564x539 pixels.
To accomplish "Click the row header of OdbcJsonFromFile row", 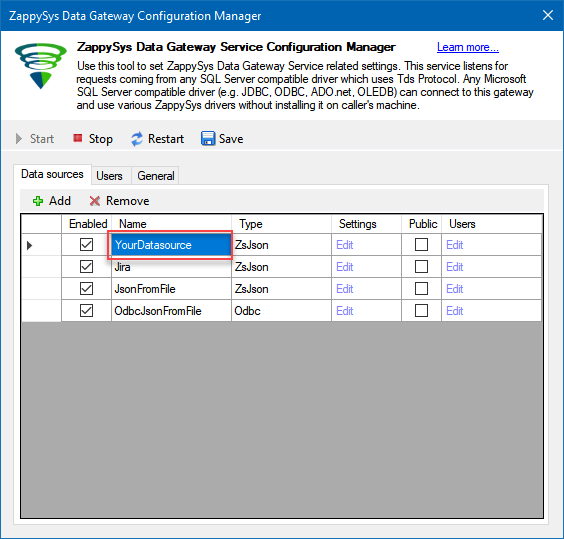I will pyautogui.click(x=41, y=311).
